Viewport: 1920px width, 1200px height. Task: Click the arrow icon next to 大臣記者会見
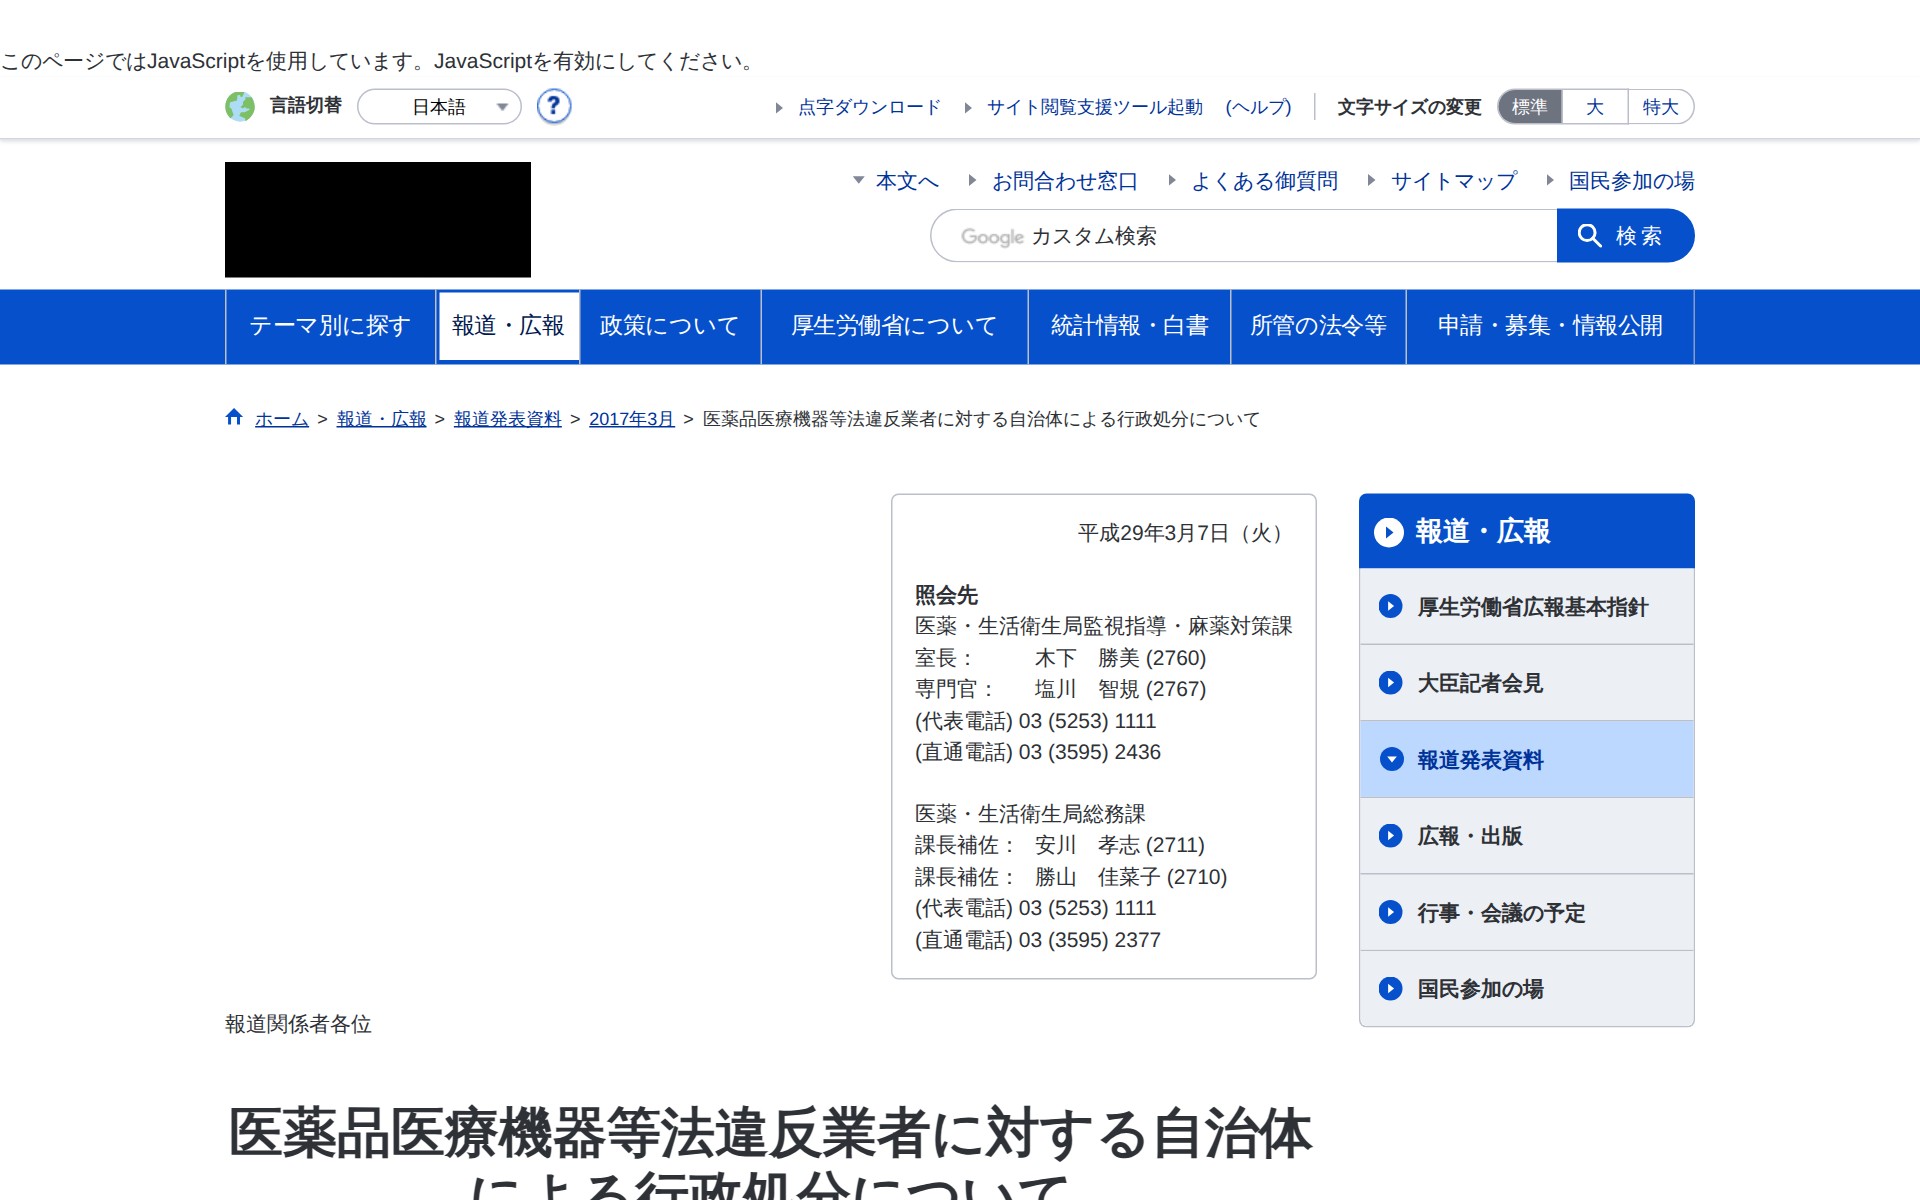[x=1390, y=683]
